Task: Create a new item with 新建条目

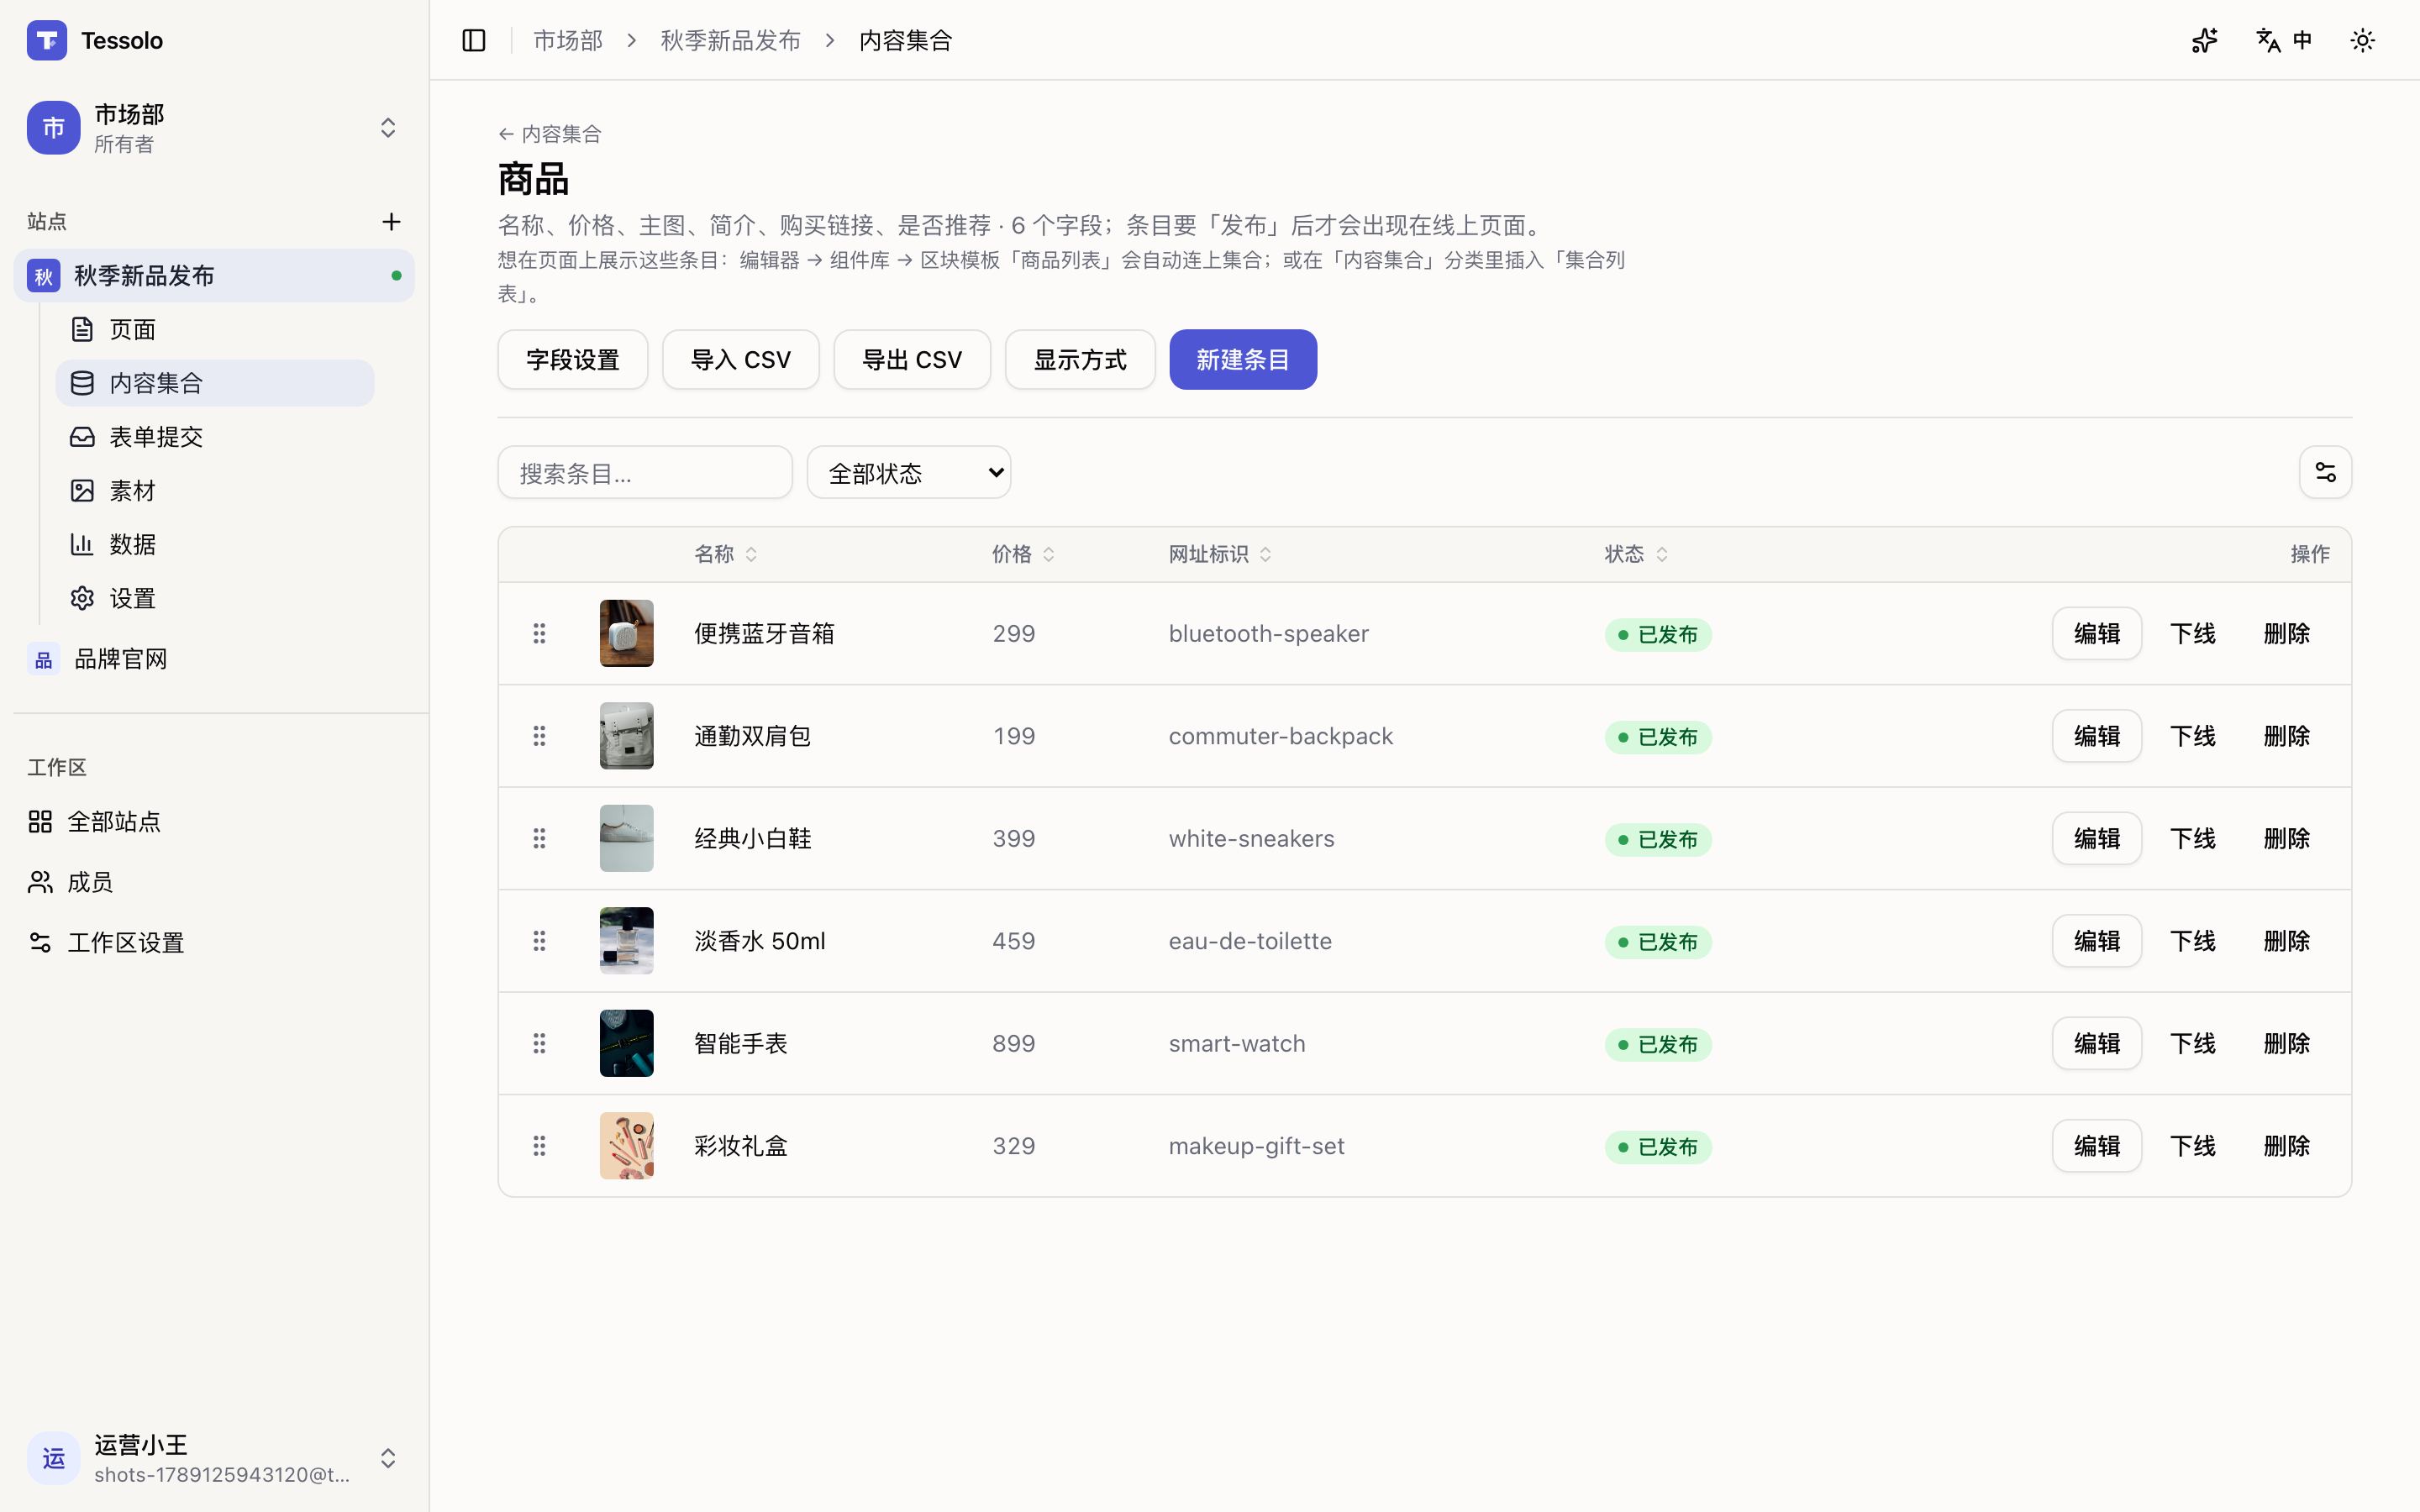Action: (x=1243, y=359)
